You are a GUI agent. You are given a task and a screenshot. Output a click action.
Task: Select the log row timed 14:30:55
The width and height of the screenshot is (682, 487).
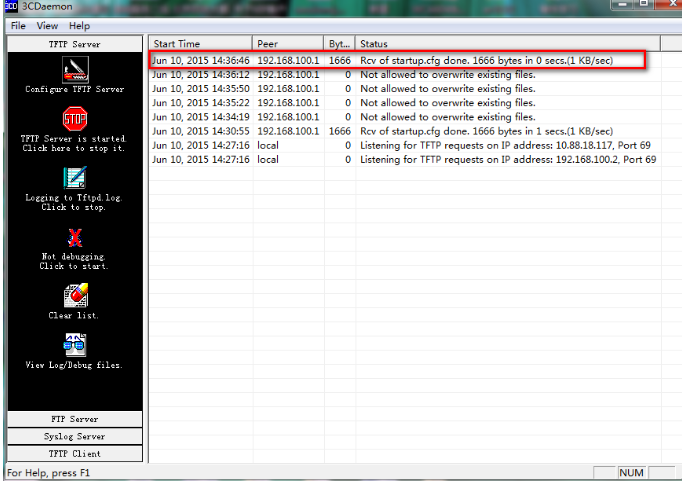coord(405,131)
